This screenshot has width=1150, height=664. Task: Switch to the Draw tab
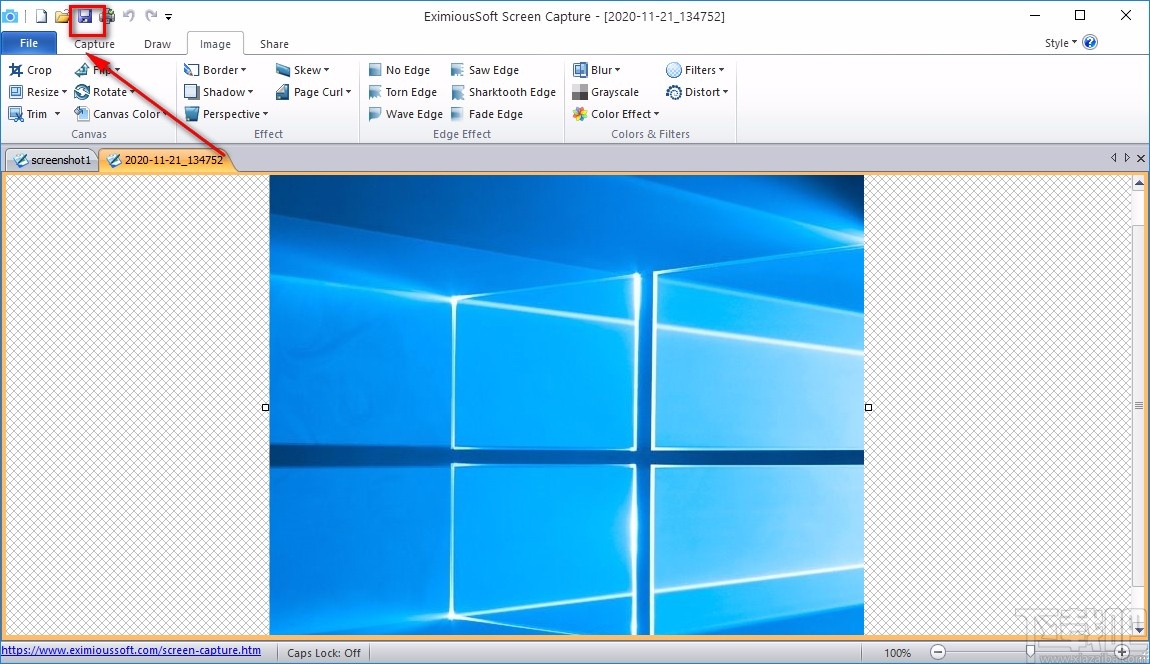click(x=158, y=44)
